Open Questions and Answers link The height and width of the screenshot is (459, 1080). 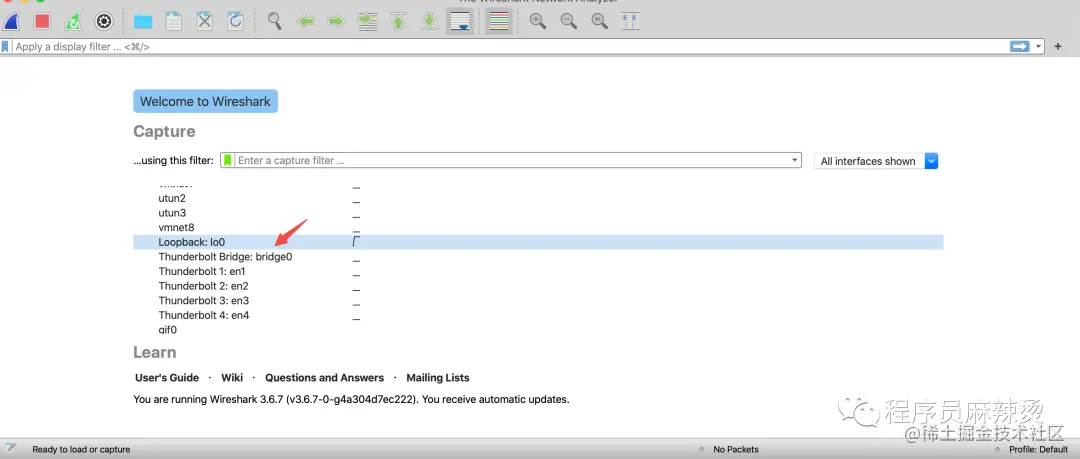pyautogui.click(x=324, y=378)
